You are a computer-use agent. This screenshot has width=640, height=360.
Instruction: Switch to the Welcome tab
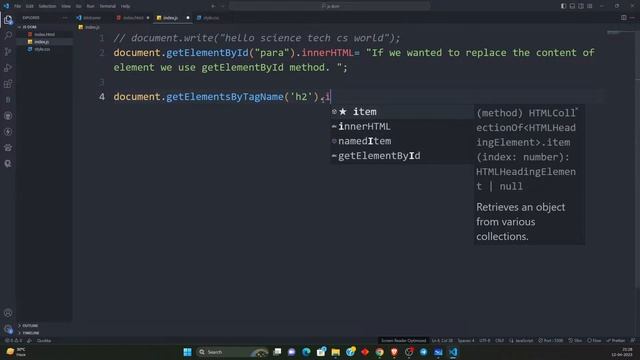pos(91,18)
